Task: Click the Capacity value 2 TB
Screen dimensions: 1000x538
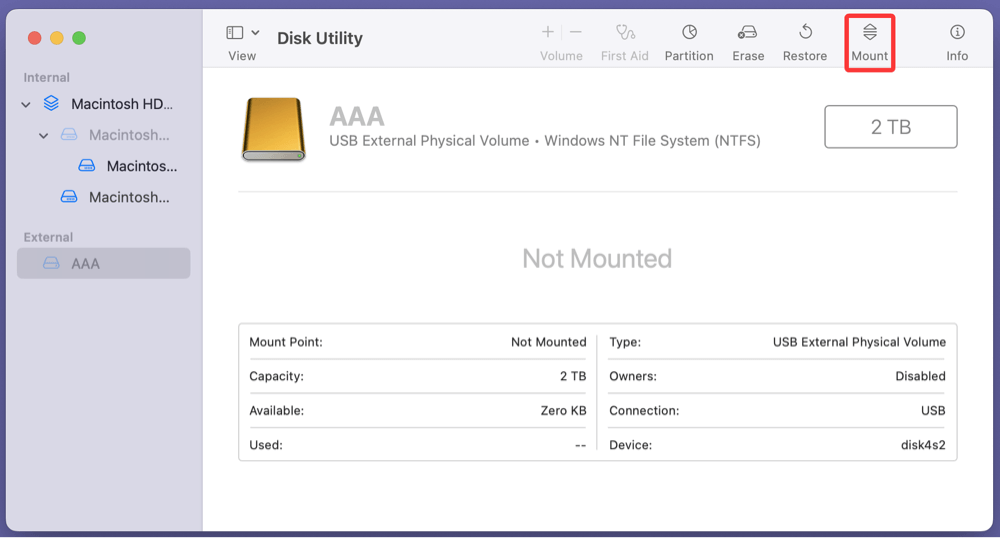Action: (x=573, y=376)
